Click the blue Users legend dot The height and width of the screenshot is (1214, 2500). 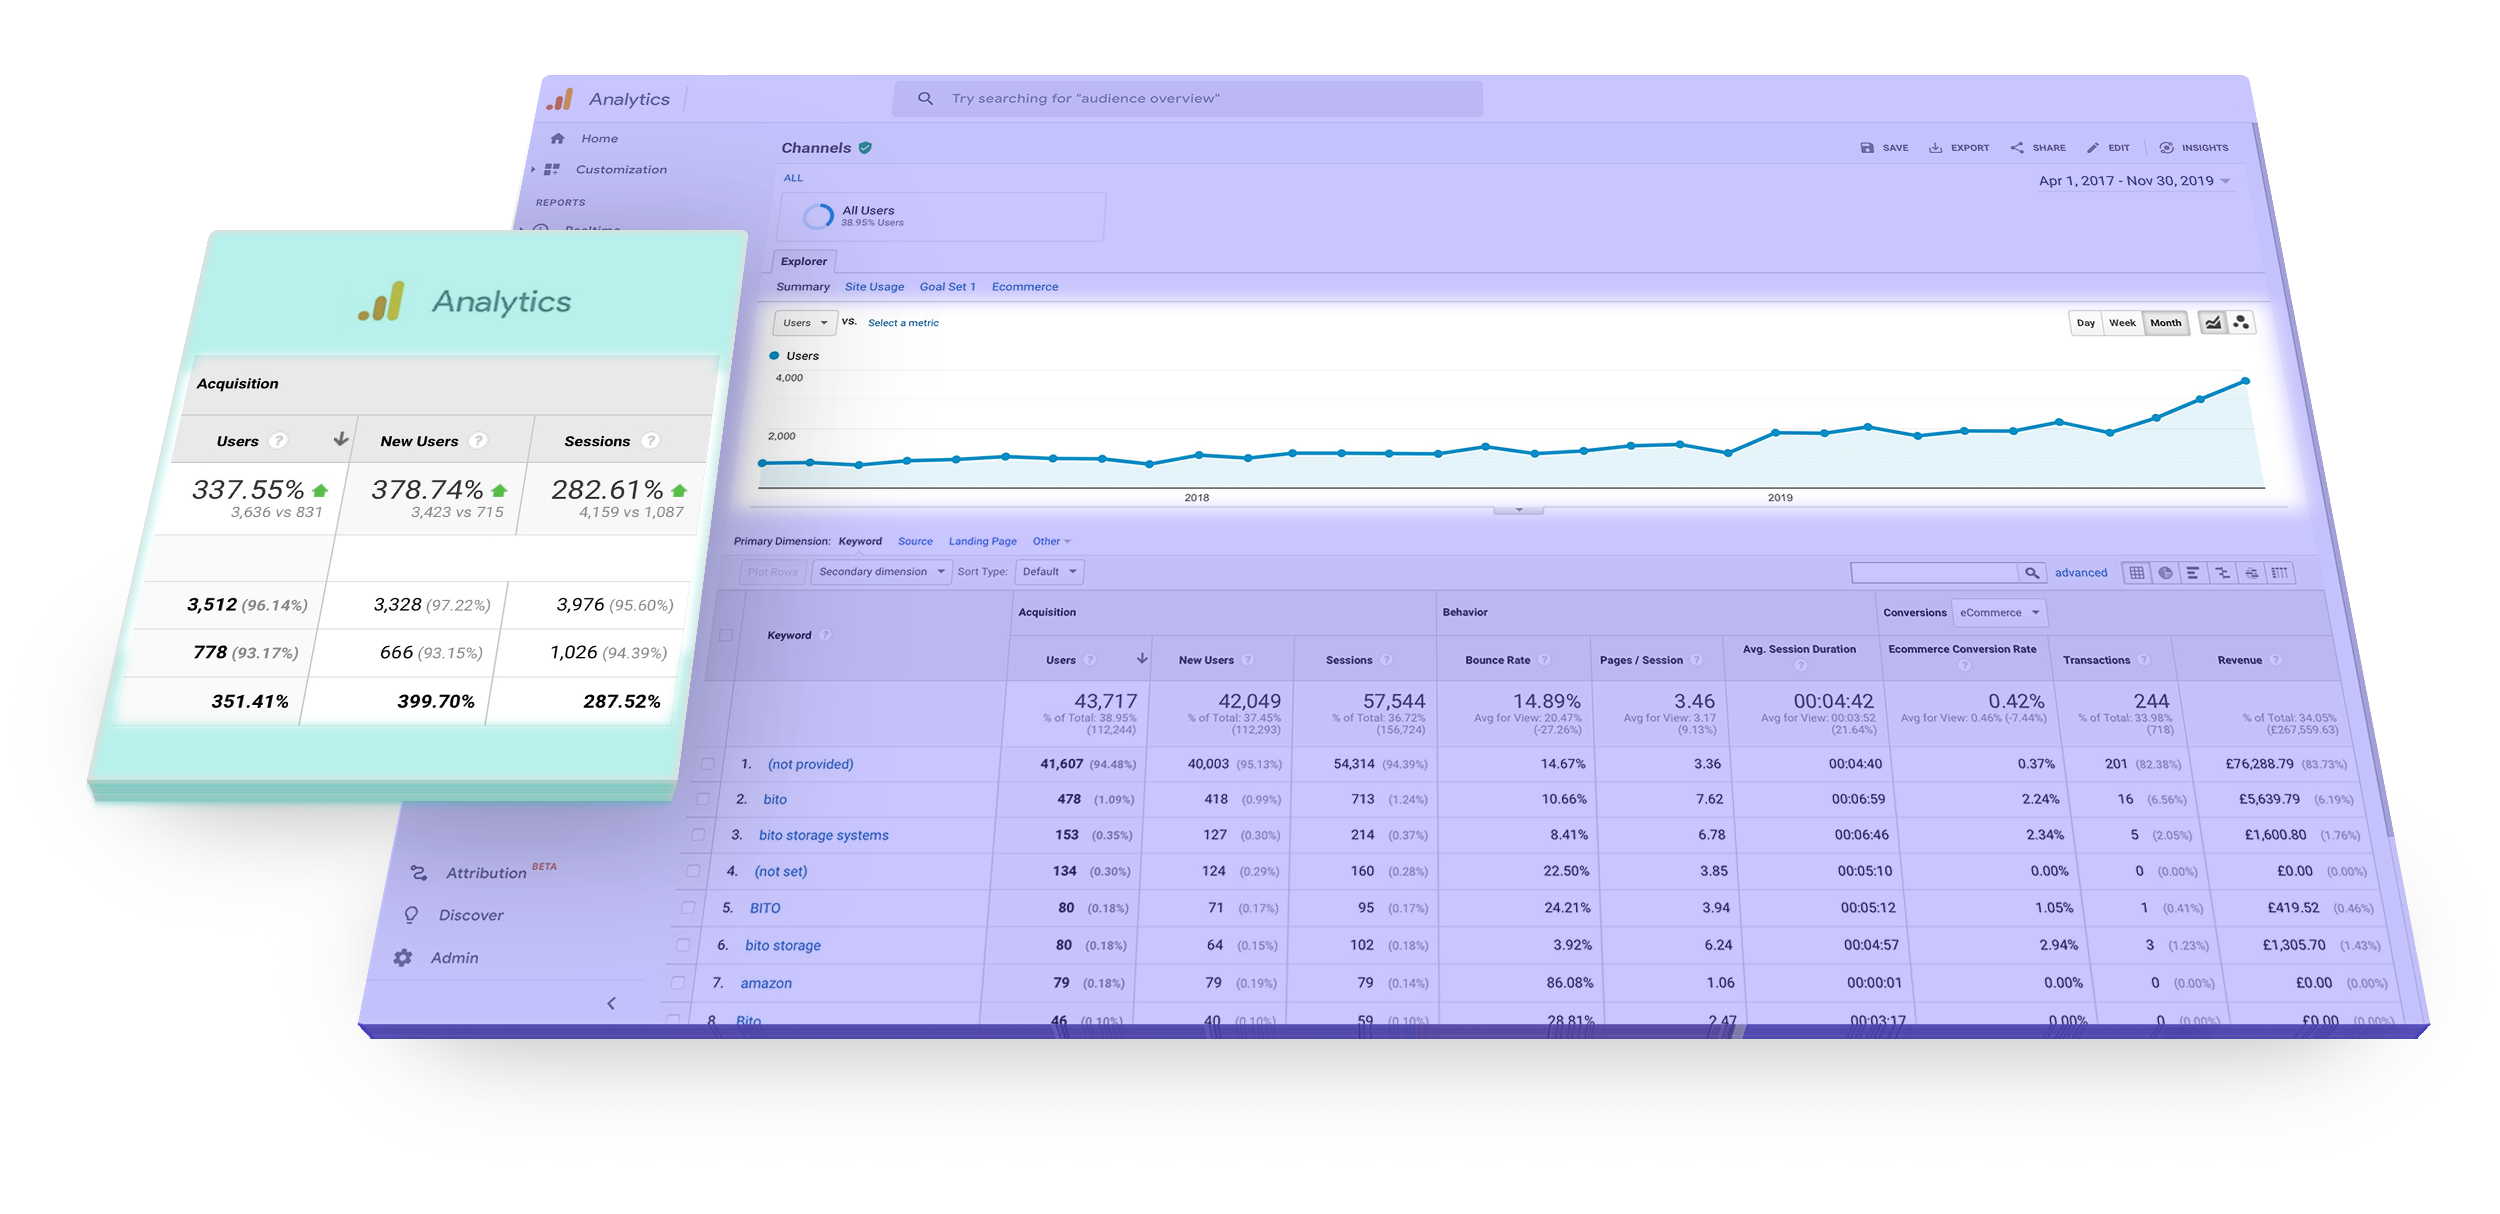[x=774, y=356]
